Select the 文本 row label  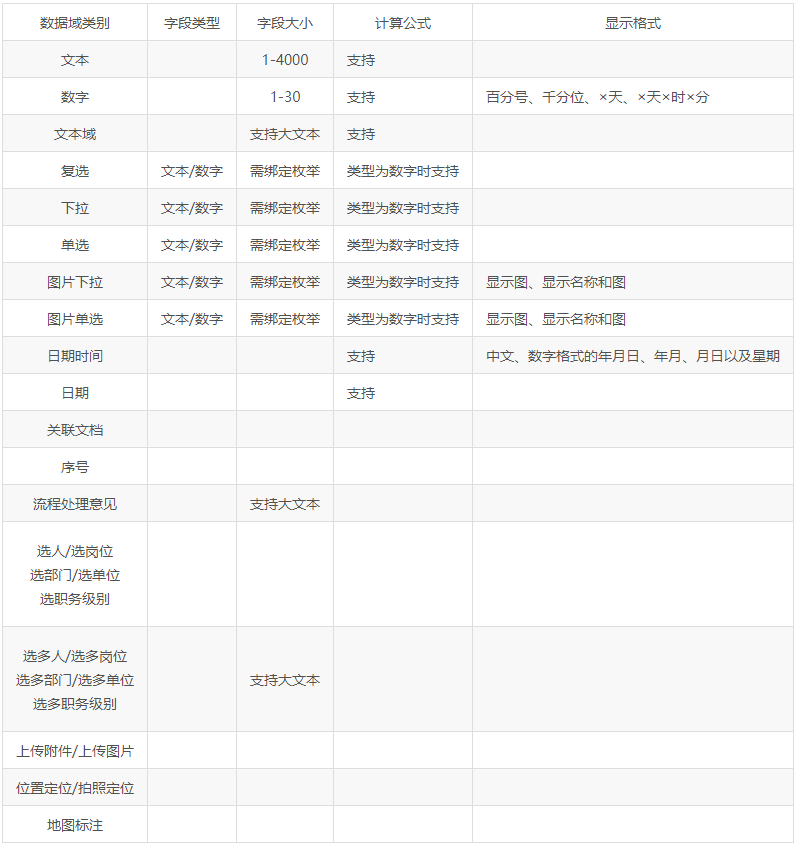click(x=75, y=60)
